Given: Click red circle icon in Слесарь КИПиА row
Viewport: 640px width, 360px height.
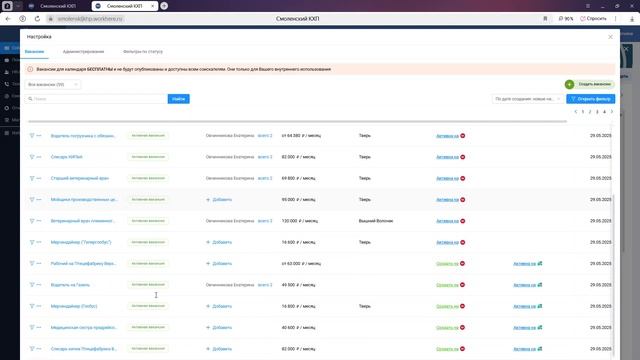Looking at the screenshot, I should (x=463, y=157).
